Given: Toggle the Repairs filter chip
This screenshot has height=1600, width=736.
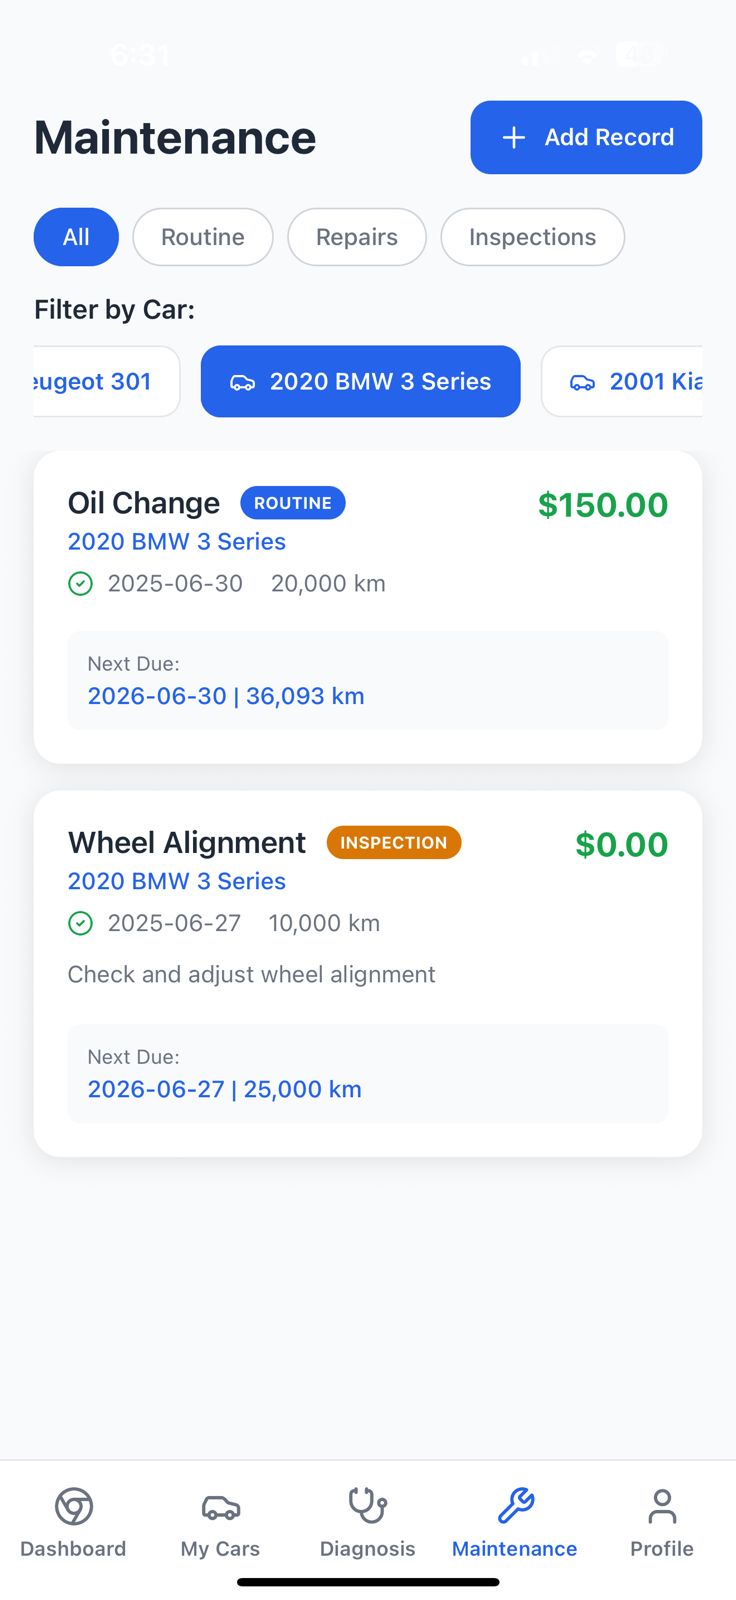Looking at the screenshot, I should click(357, 237).
